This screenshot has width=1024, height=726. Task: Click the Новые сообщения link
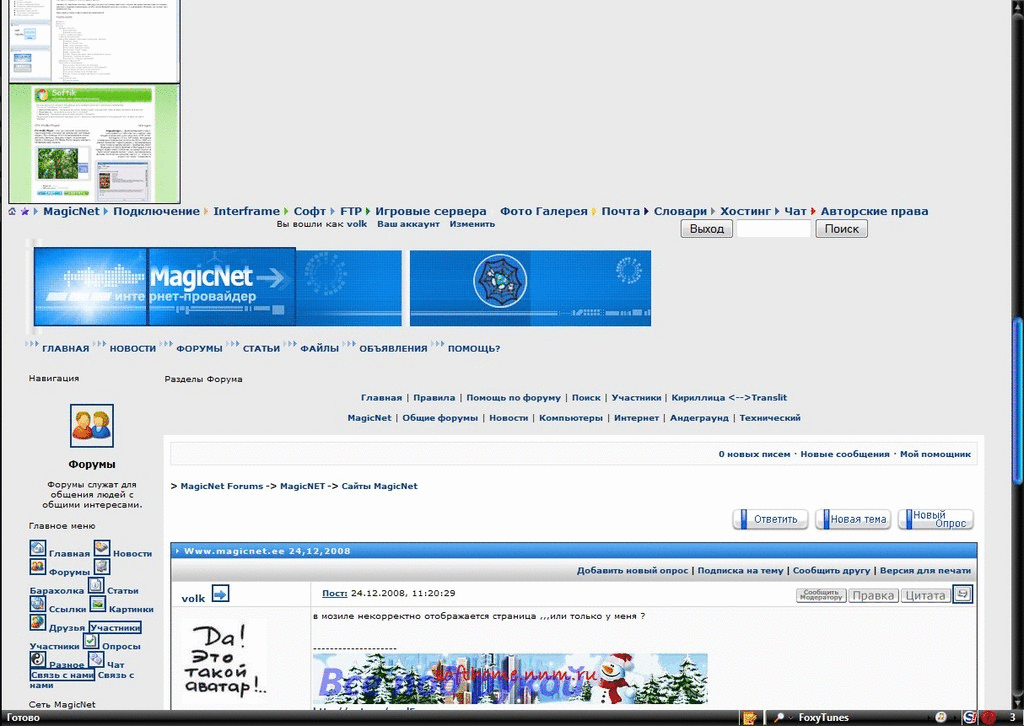(x=845, y=454)
